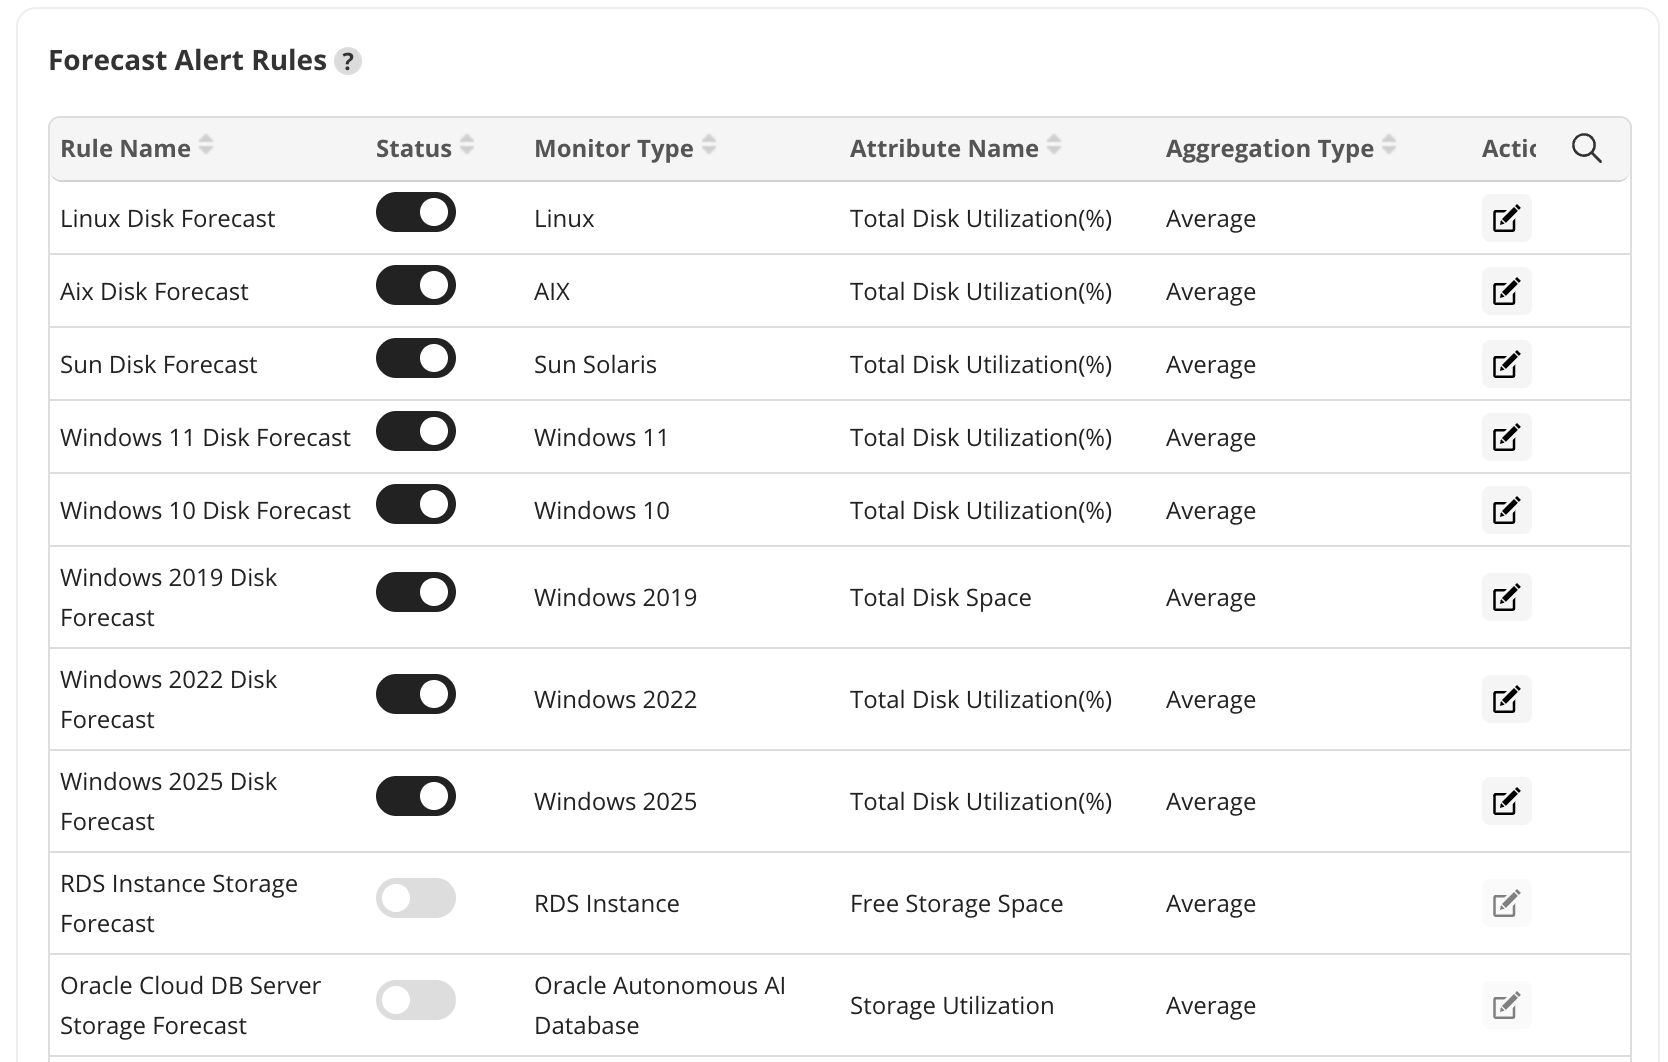This screenshot has height=1062, width=1668.
Task: Sort table by Attribute Name column
Action: (1054, 146)
